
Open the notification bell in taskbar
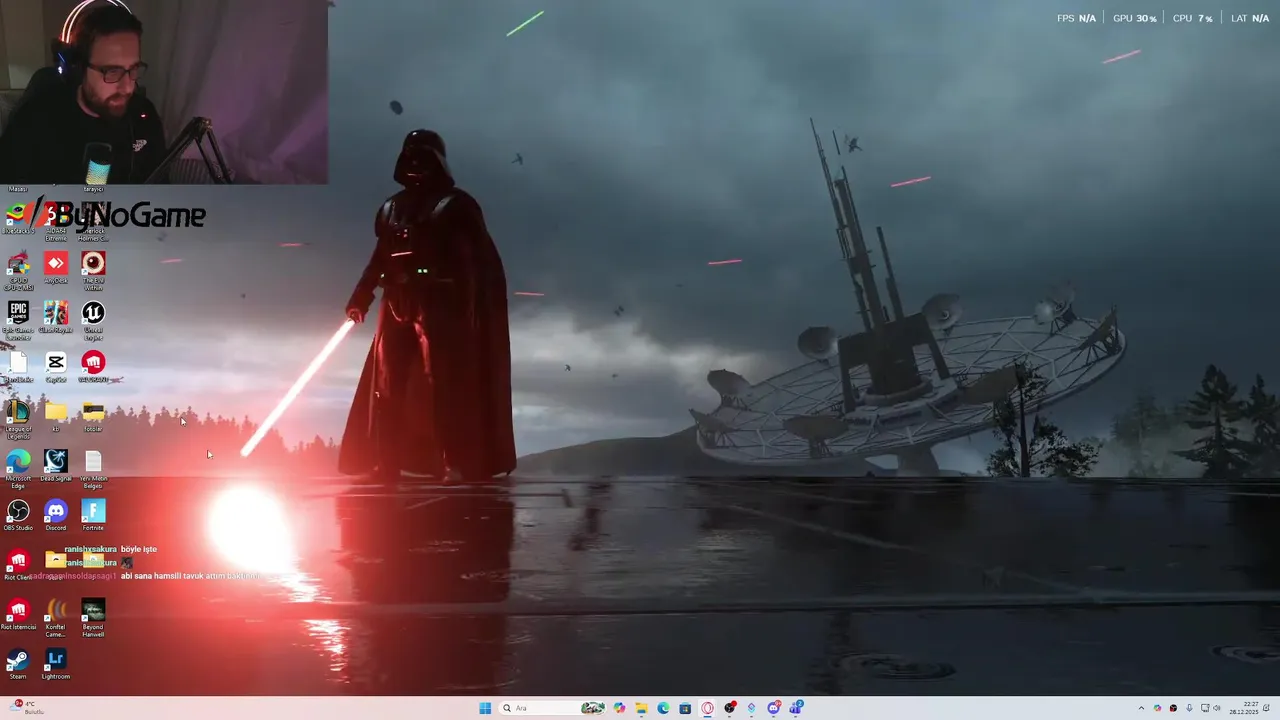(1266, 708)
